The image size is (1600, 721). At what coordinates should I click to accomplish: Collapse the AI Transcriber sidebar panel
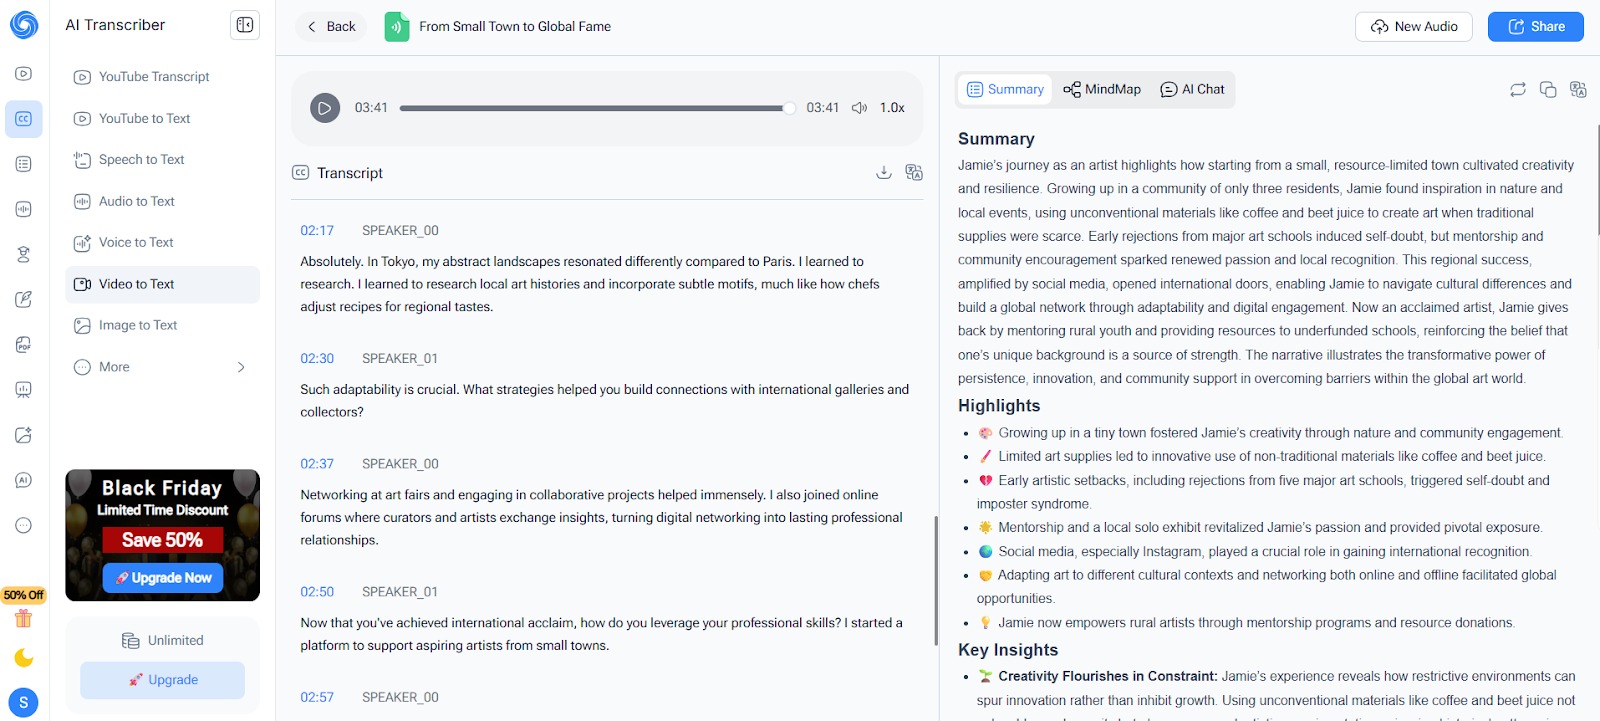(x=244, y=25)
